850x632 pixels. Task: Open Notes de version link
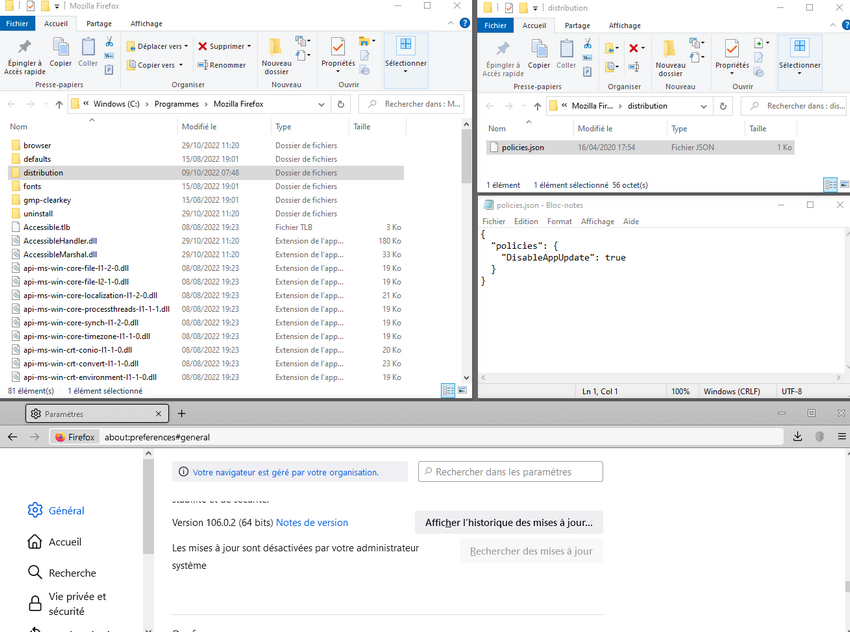click(312, 523)
